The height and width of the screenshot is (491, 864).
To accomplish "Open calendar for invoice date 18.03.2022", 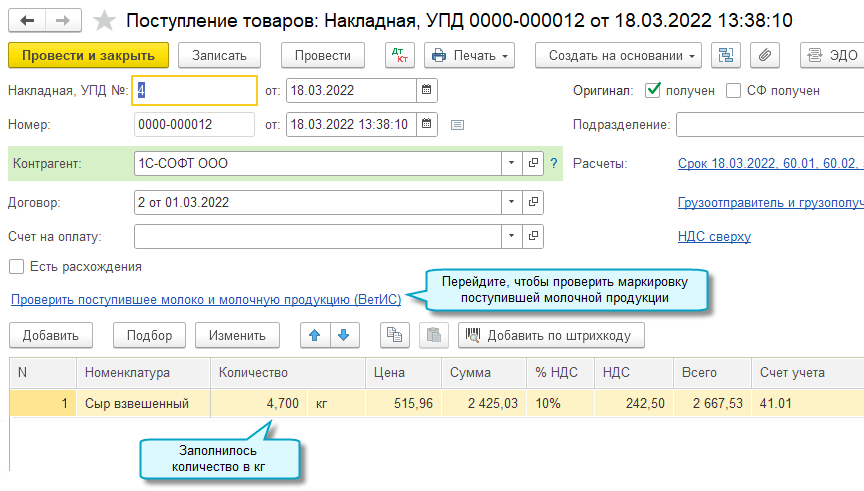I will tap(426, 90).
